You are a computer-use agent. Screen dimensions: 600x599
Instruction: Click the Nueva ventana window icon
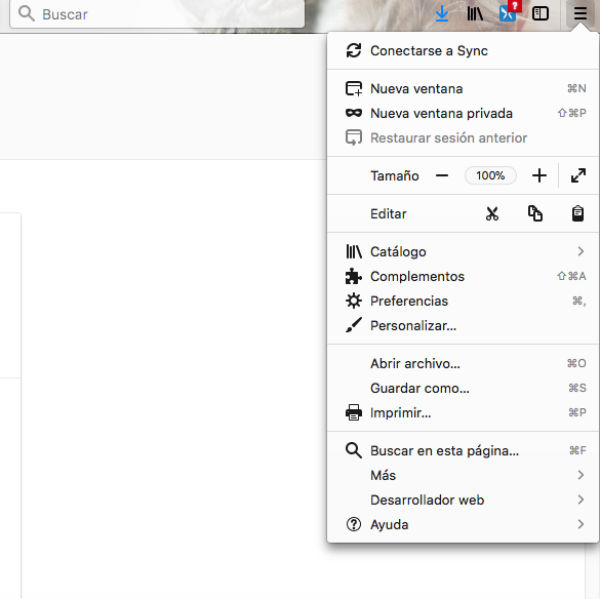click(x=354, y=88)
